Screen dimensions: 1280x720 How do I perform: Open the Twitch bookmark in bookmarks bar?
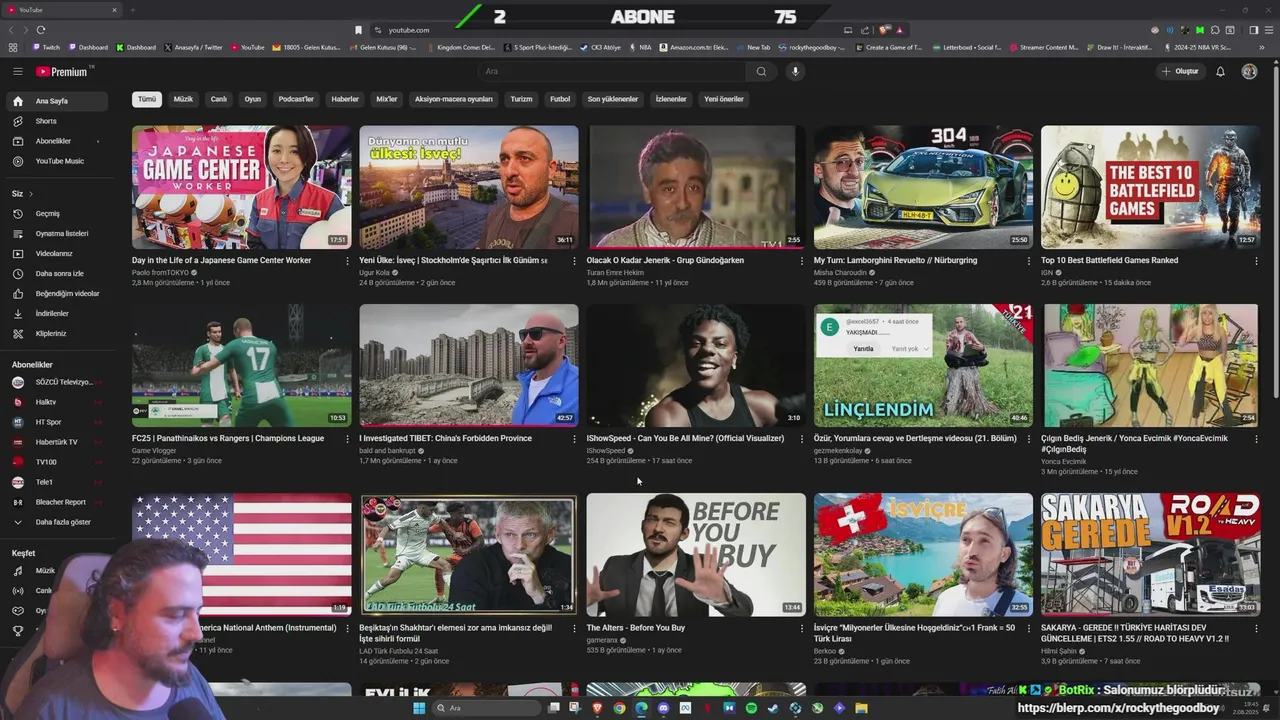[x=46, y=47]
